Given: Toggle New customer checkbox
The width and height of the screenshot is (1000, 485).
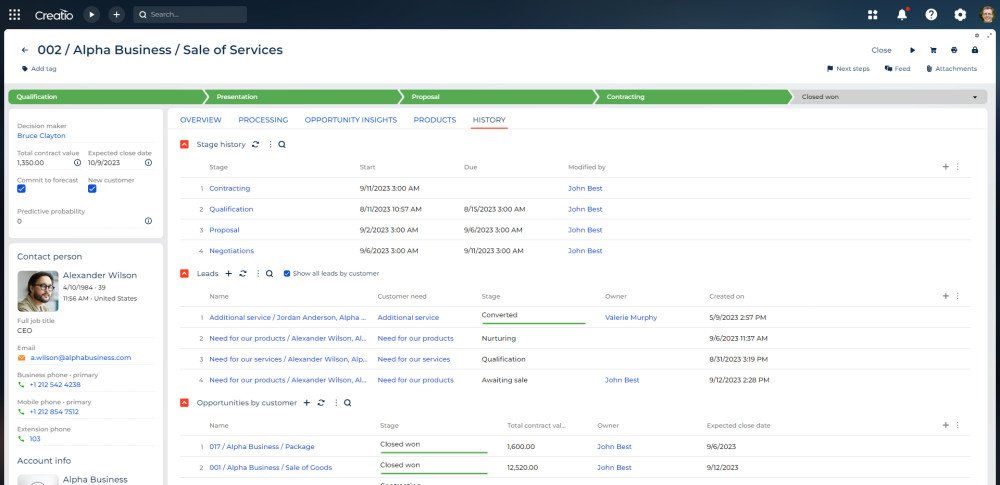Looking at the screenshot, I should pyautogui.click(x=92, y=189).
